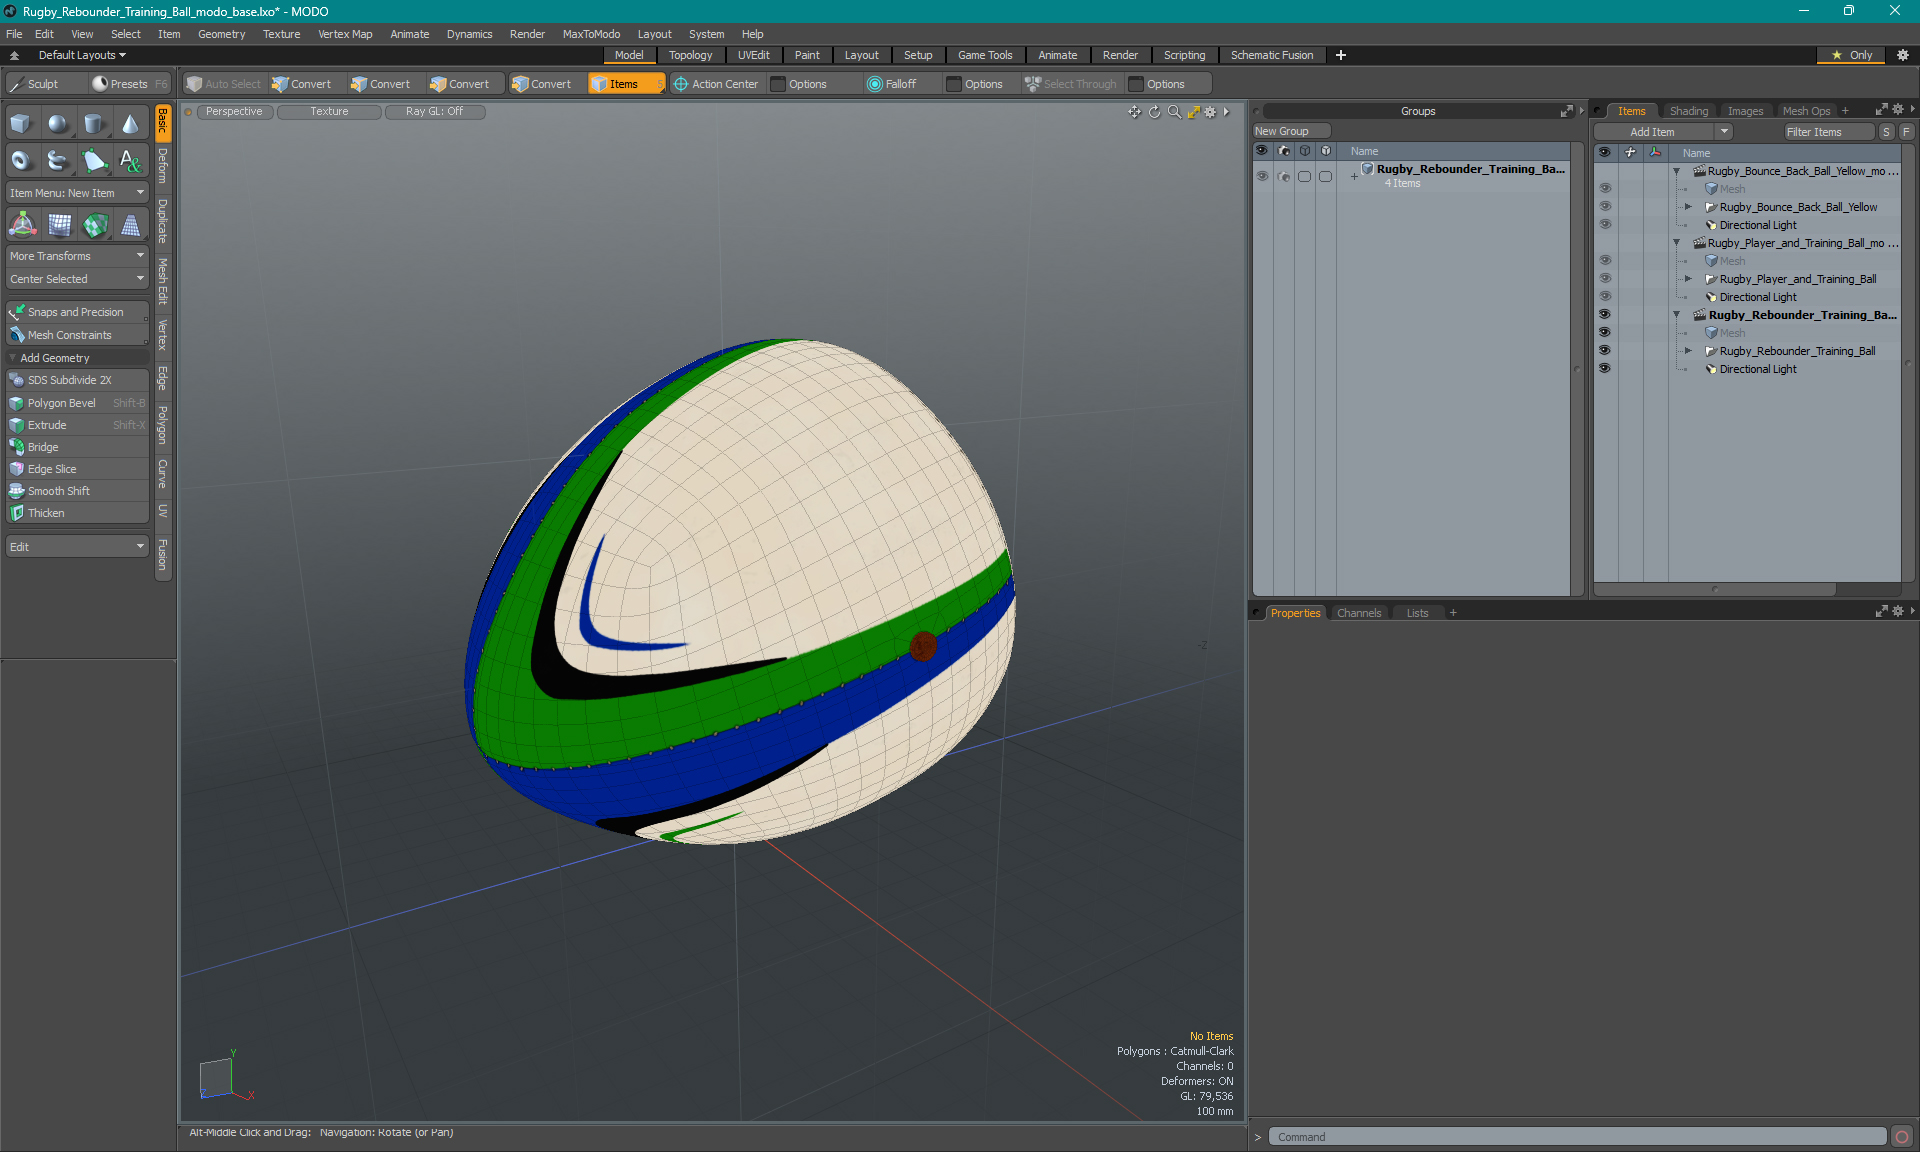Open layout settings gear in top bar
Image resolution: width=1920 pixels, height=1152 pixels.
1903,55
